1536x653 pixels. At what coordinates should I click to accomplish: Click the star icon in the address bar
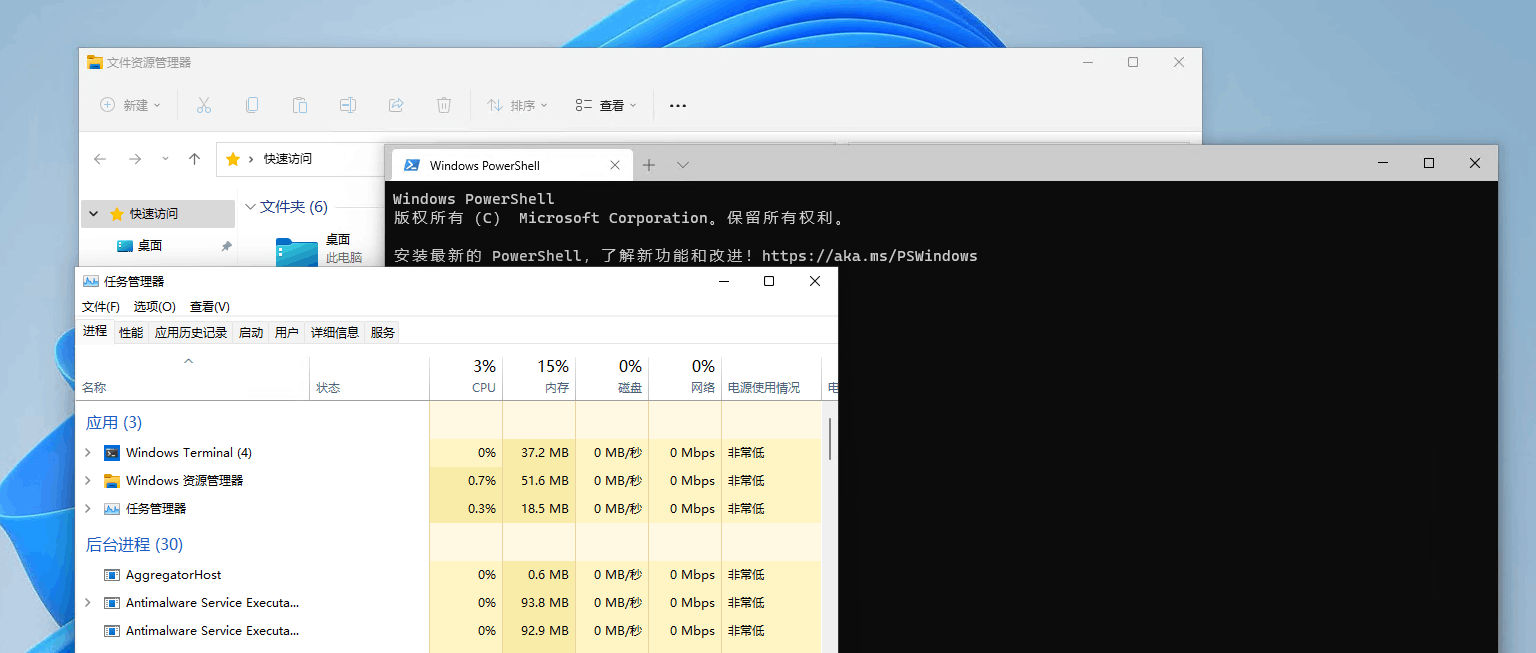(x=233, y=159)
